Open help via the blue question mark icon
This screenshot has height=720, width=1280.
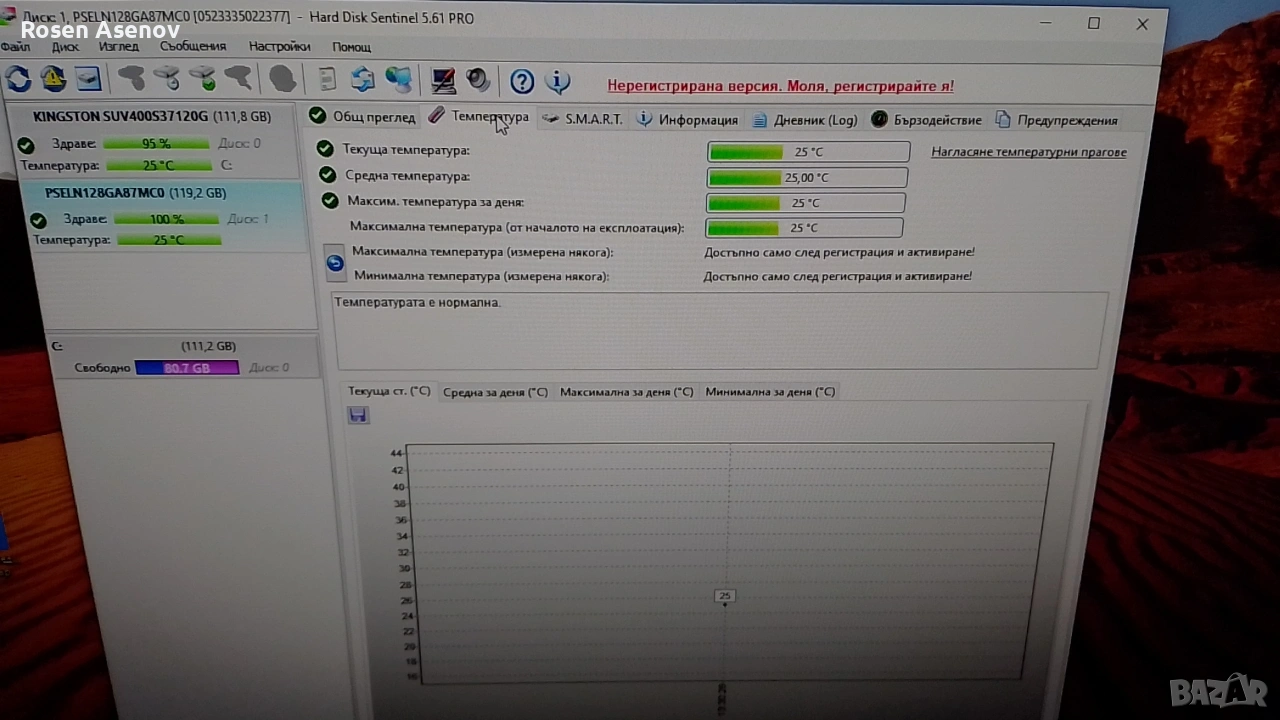click(x=522, y=81)
